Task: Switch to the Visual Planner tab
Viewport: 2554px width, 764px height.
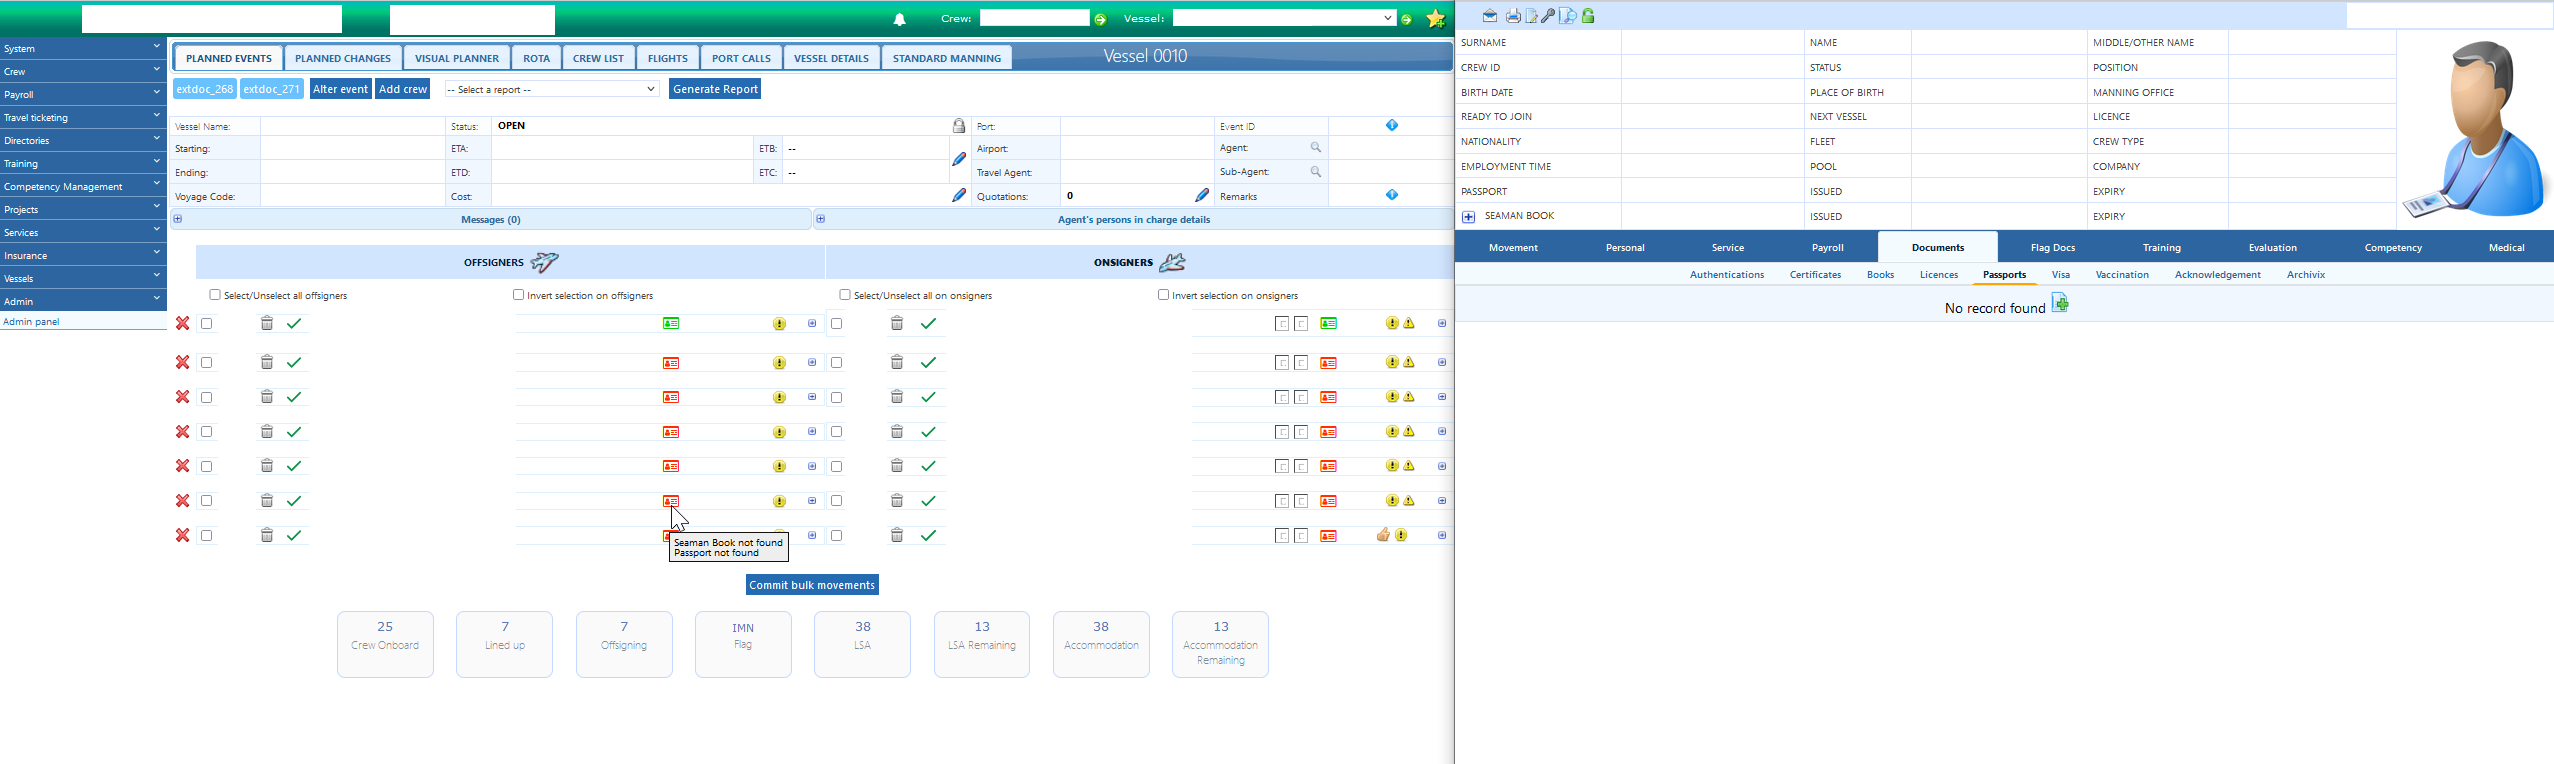Action: tap(456, 58)
